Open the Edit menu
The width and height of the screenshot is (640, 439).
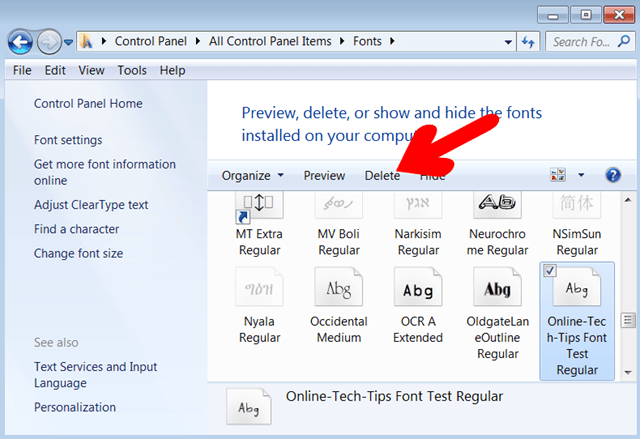(x=55, y=70)
